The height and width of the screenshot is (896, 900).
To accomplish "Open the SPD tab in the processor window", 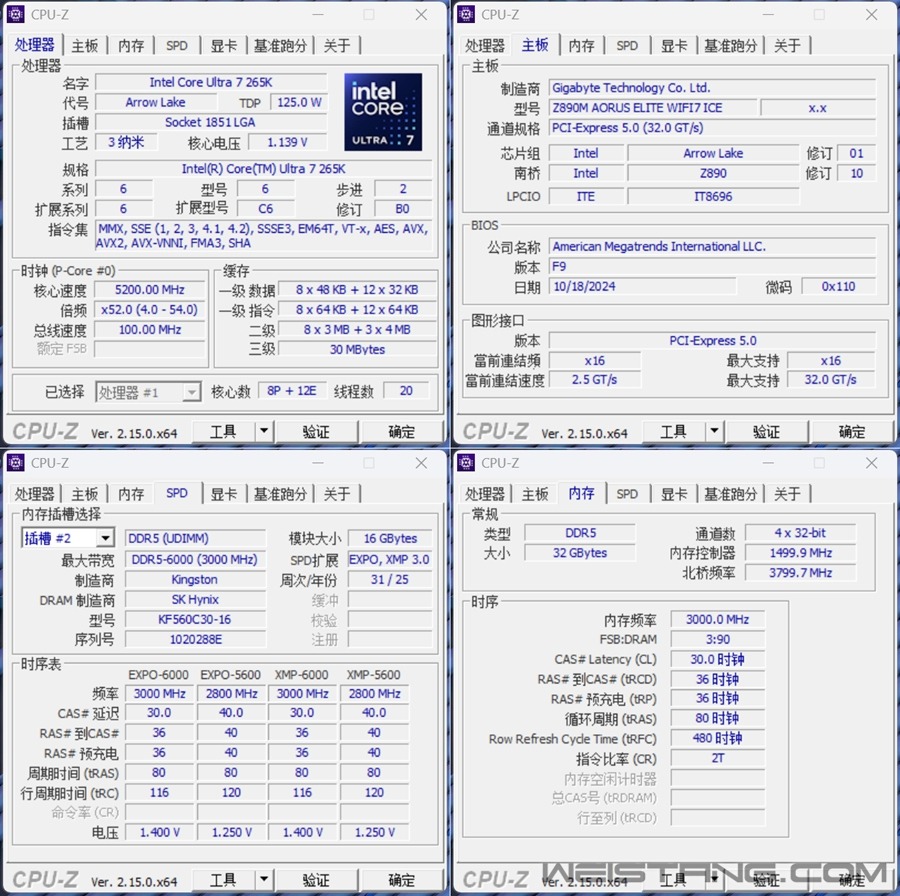I will tap(177, 45).
